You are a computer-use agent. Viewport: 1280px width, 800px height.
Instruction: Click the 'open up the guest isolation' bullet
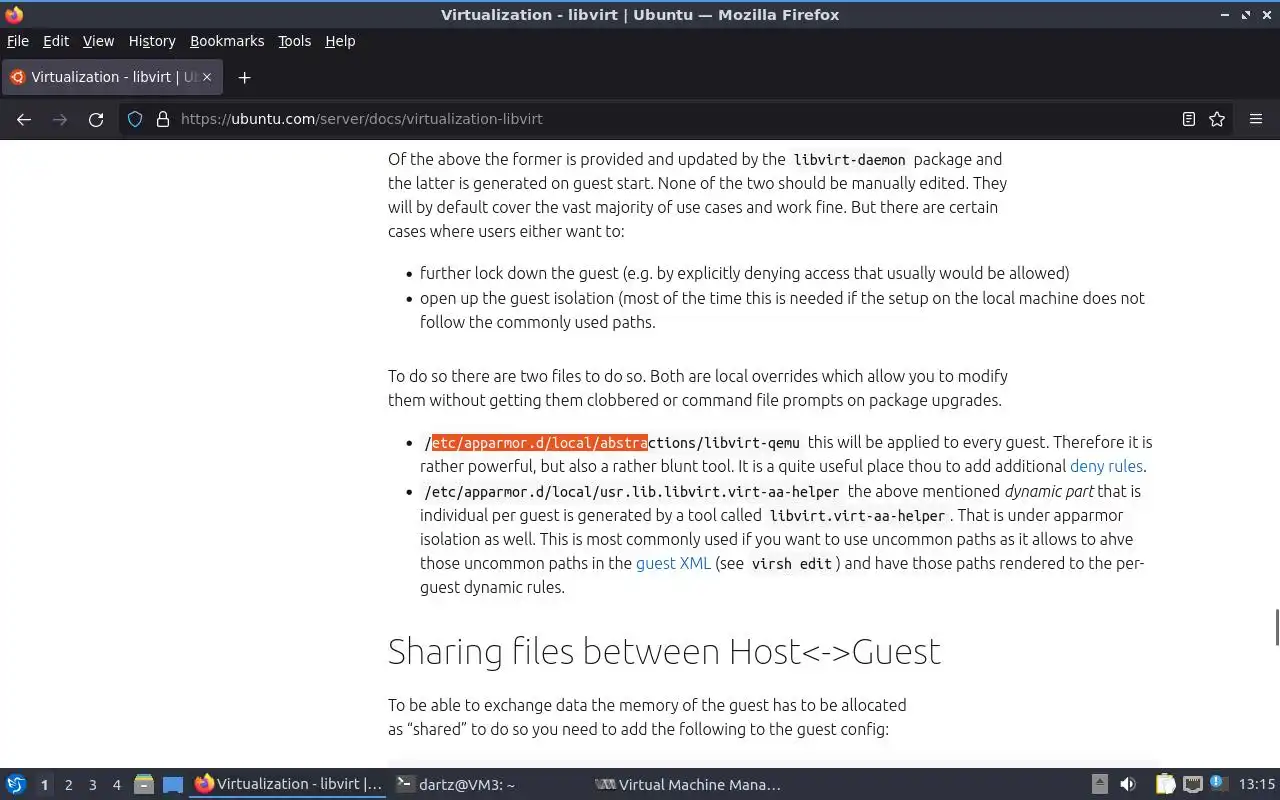point(782,310)
